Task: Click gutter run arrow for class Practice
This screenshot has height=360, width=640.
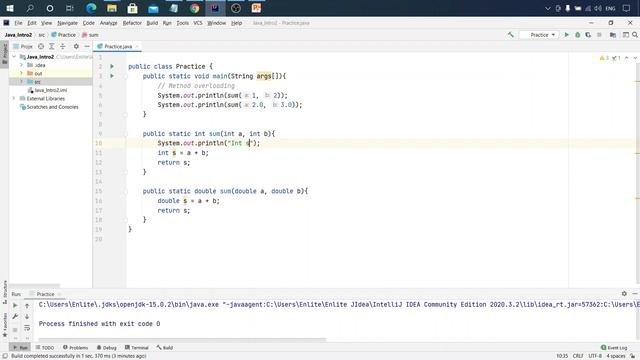Action: pos(112,66)
